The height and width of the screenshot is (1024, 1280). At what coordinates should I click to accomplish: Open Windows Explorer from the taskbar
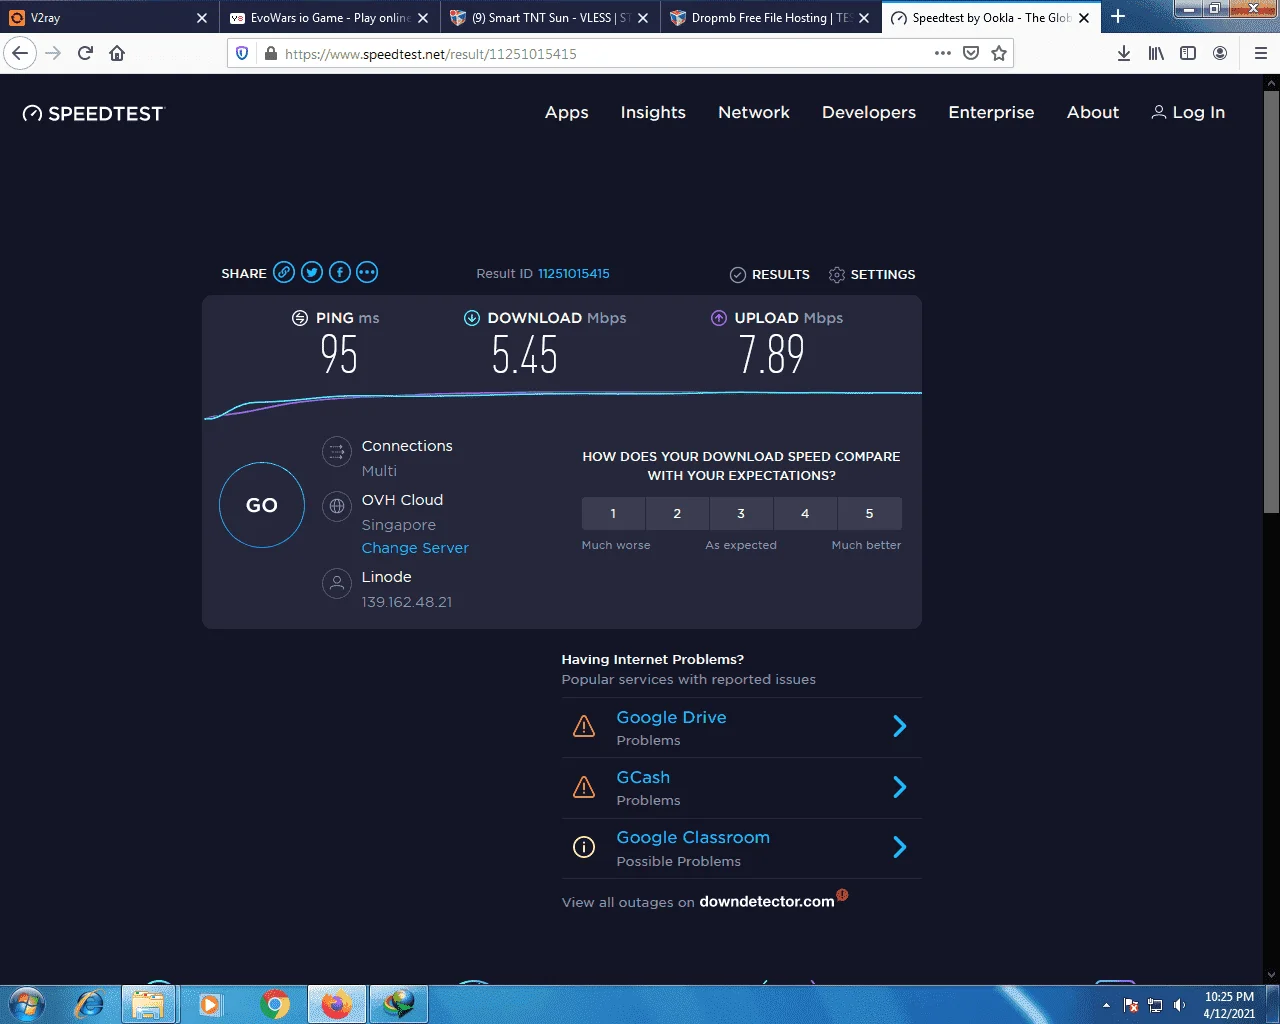pos(149,1003)
